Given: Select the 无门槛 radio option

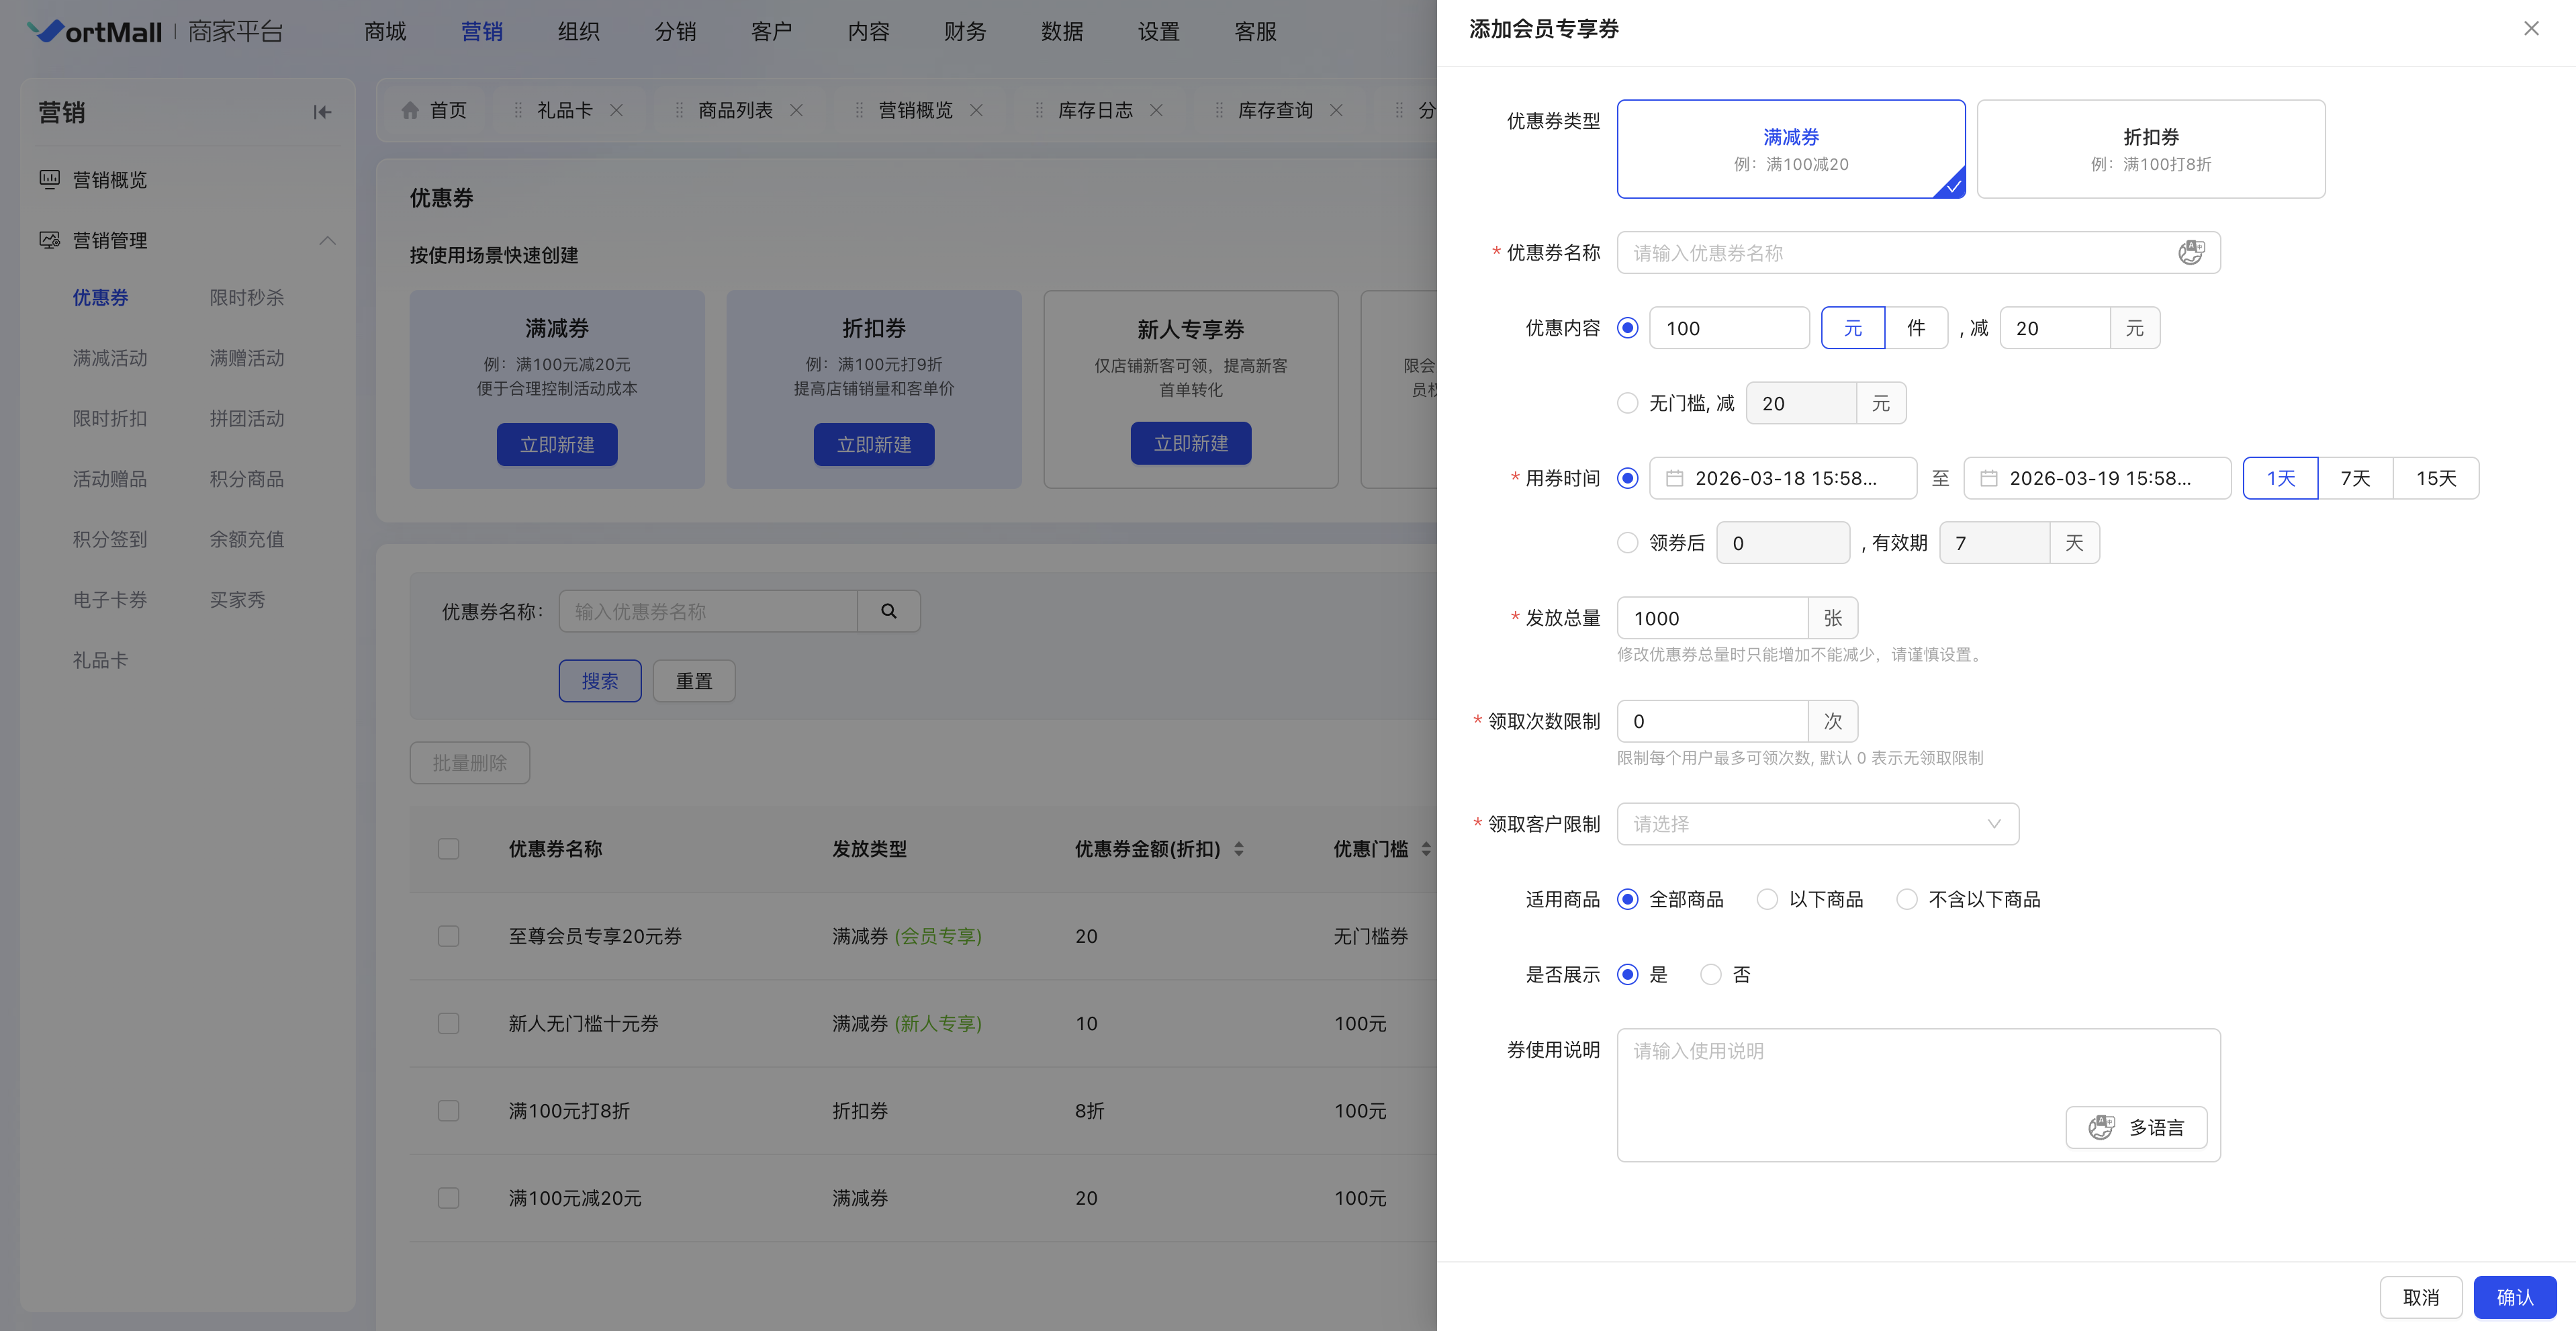Looking at the screenshot, I should pos(1627,403).
